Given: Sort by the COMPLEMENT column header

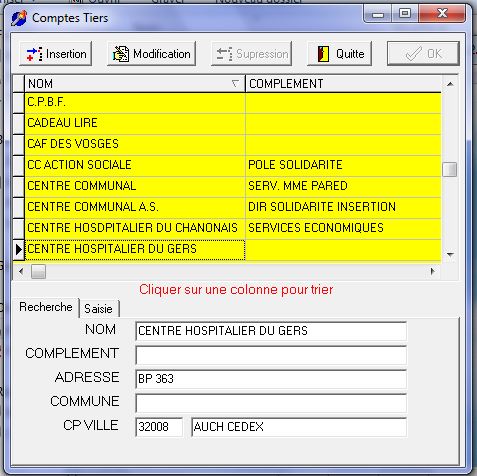Looking at the screenshot, I should pos(343,84).
